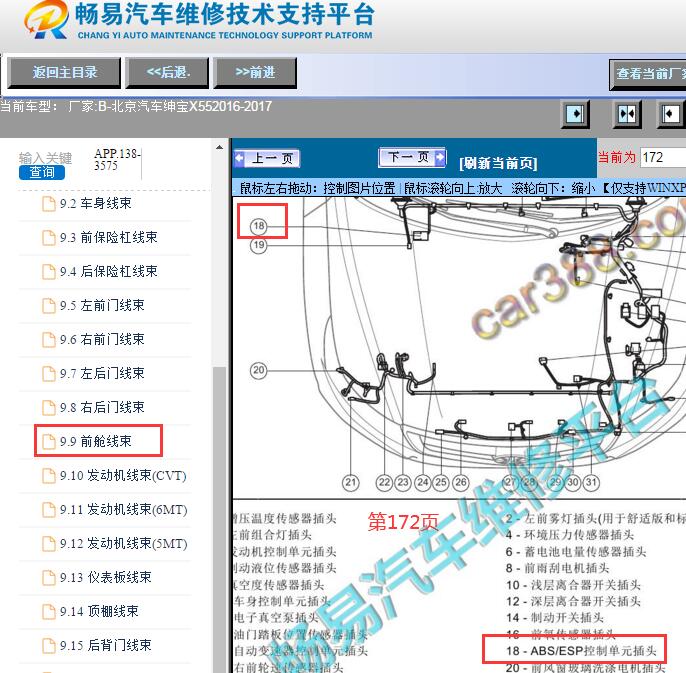Screen dimensions: 686x673
Task: Open the 9.13 仪表板线束 entry
Action: [x=105, y=578]
